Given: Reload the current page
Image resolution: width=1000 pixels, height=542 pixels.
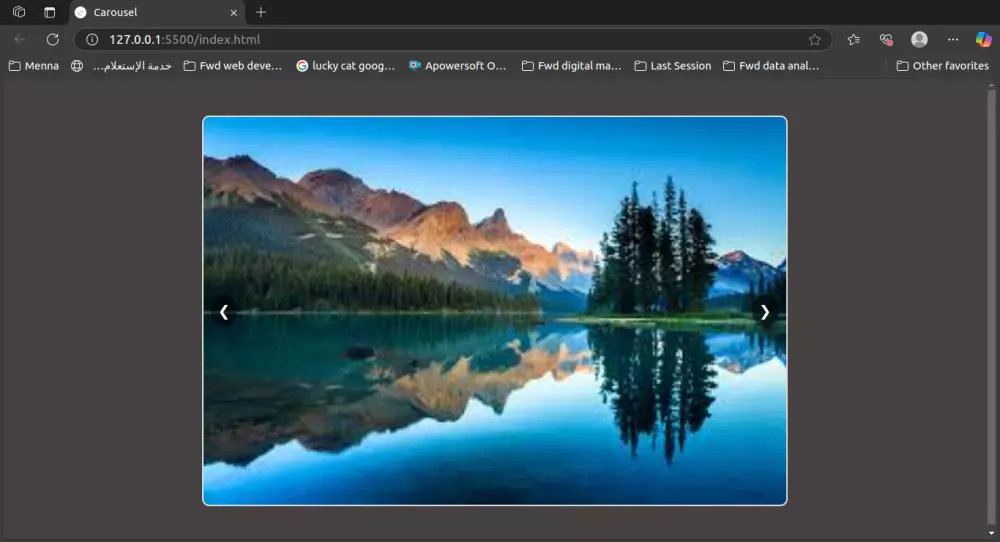Looking at the screenshot, I should pos(52,40).
